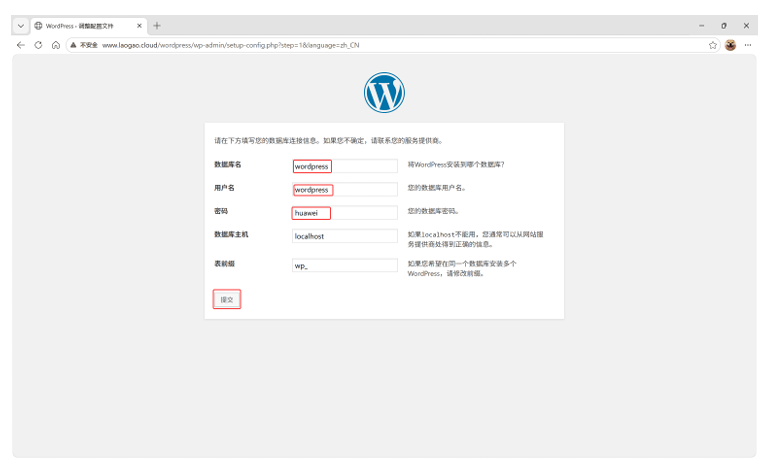Go back using browser back arrow
This screenshot has height=469, width=768.
tap(21, 45)
